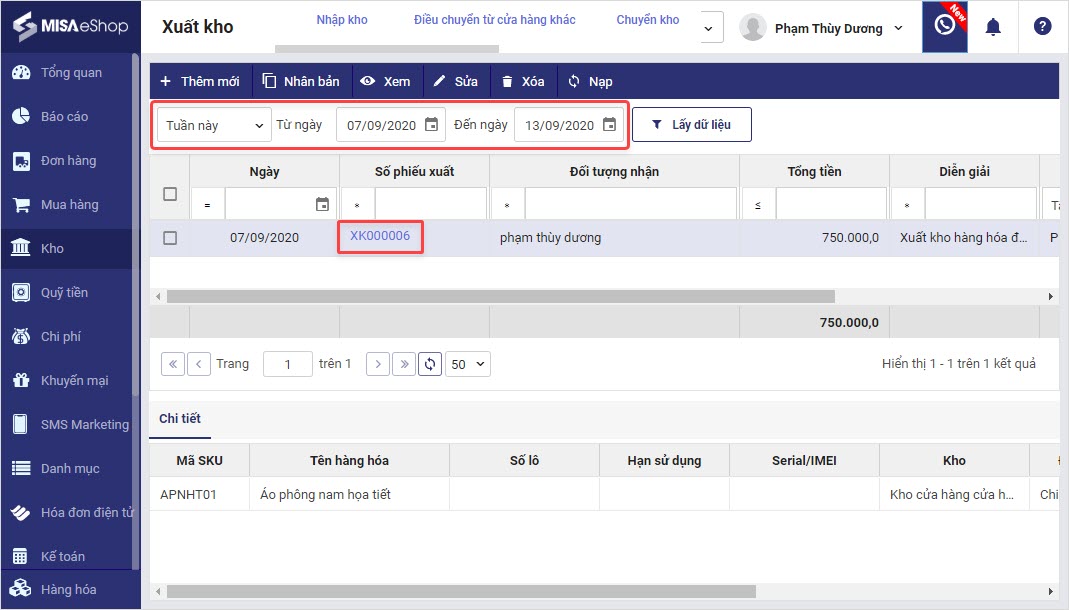The height and width of the screenshot is (610, 1069).
Task: Open calendar picker for Từ ngày field
Action: tap(431, 125)
